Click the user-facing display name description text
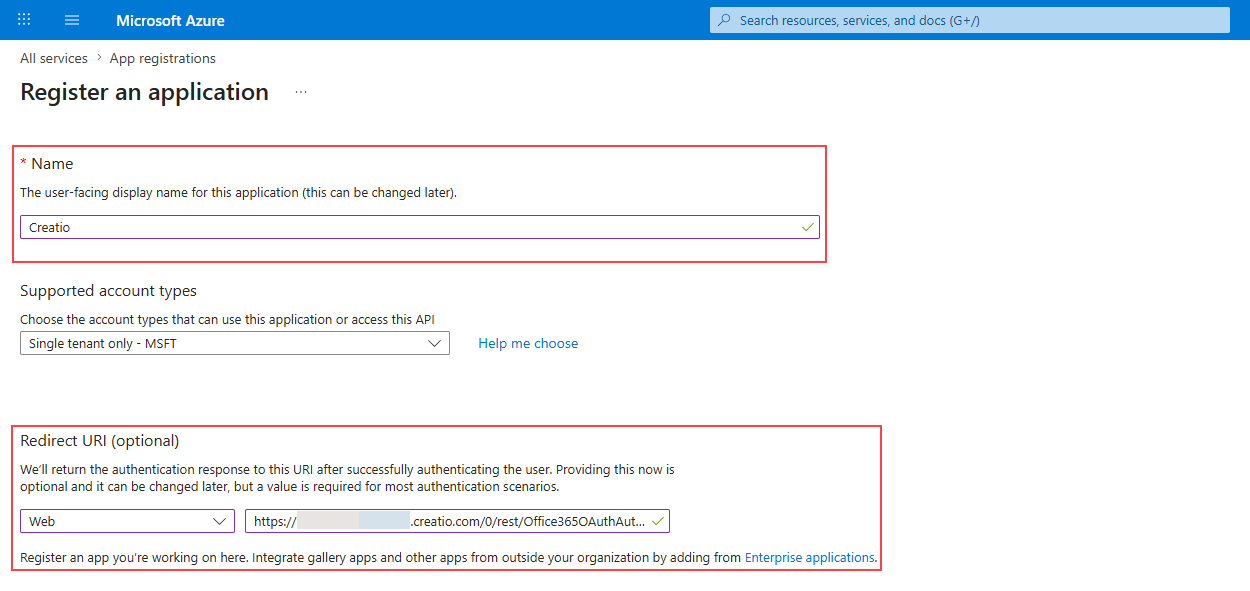The height and width of the screenshot is (591, 1250). coord(238,192)
